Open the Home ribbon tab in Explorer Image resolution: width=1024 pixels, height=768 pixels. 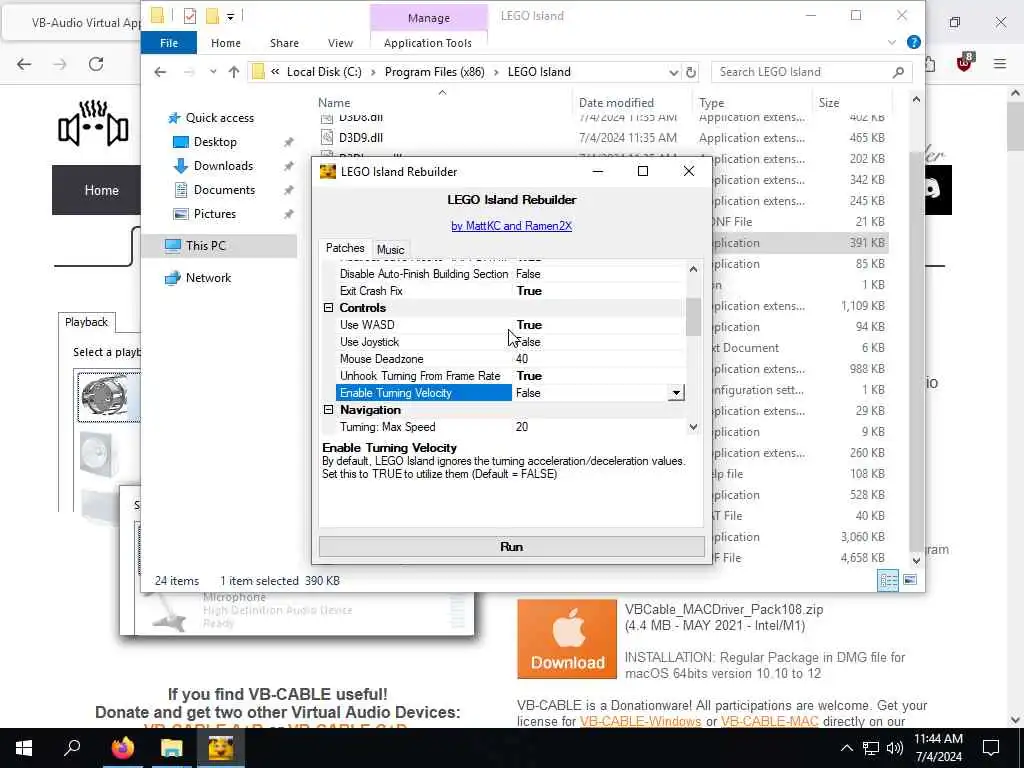tap(226, 43)
